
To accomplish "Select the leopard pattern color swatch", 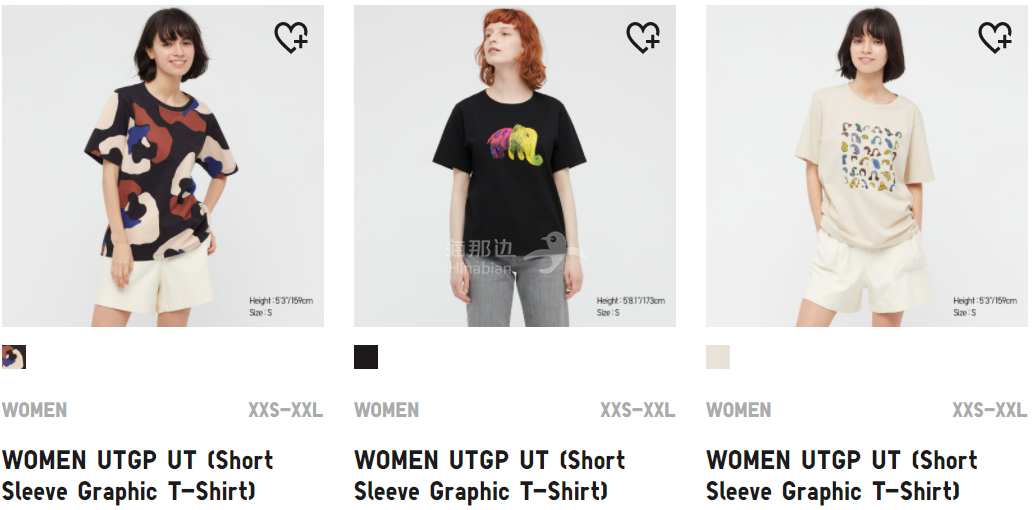I will click(14, 357).
